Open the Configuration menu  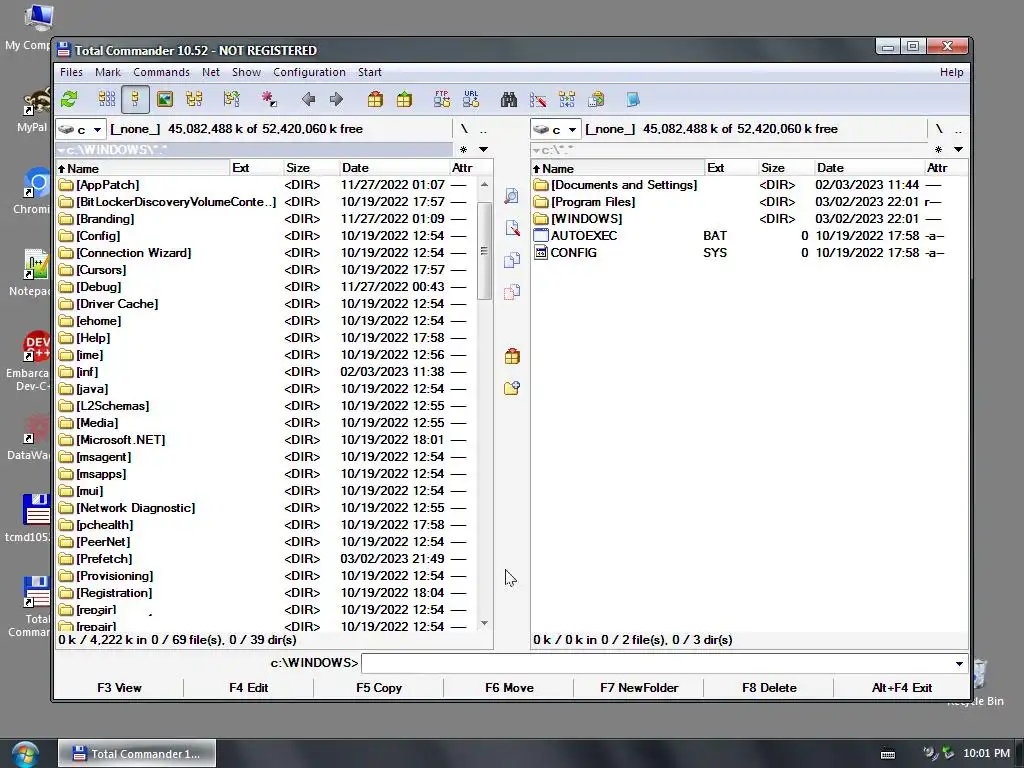(309, 72)
